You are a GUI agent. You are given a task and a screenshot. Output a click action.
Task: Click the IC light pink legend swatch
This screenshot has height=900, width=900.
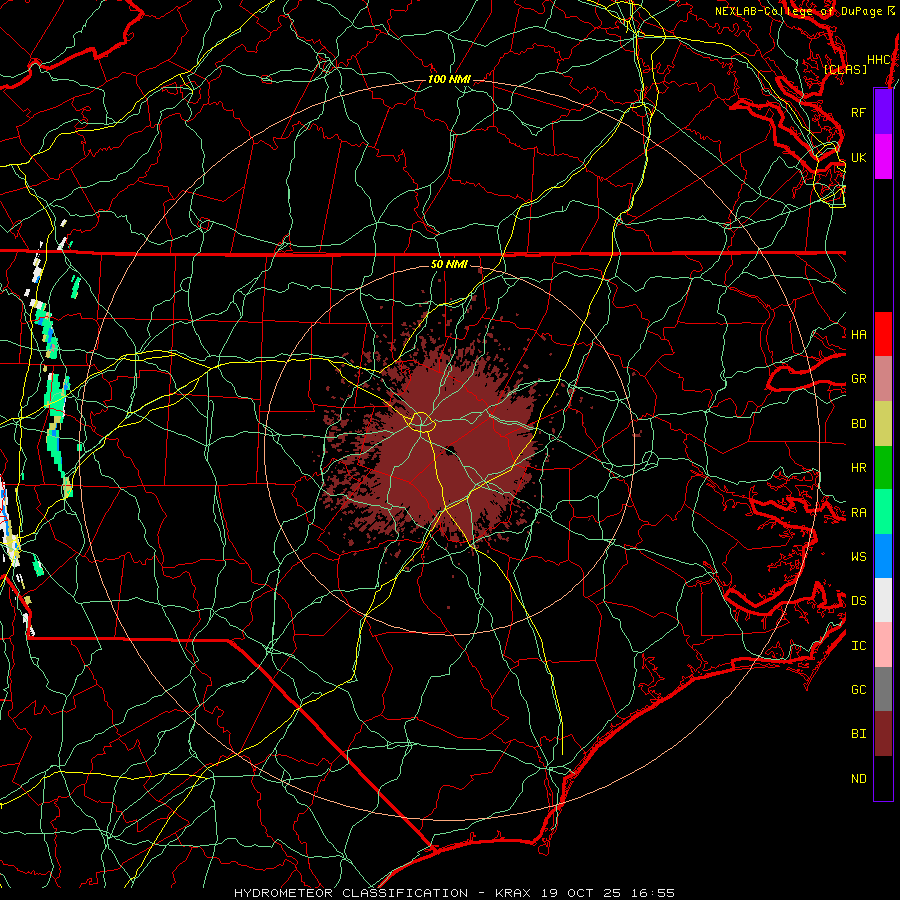pyautogui.click(x=883, y=645)
